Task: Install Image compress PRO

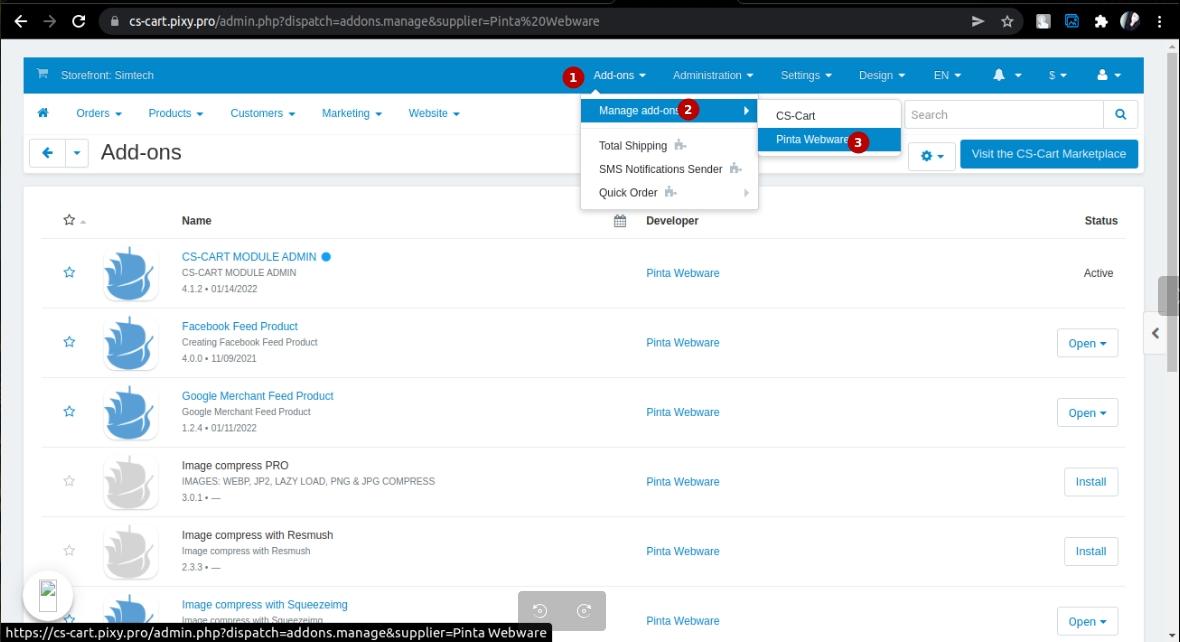Action: pyautogui.click(x=1090, y=482)
